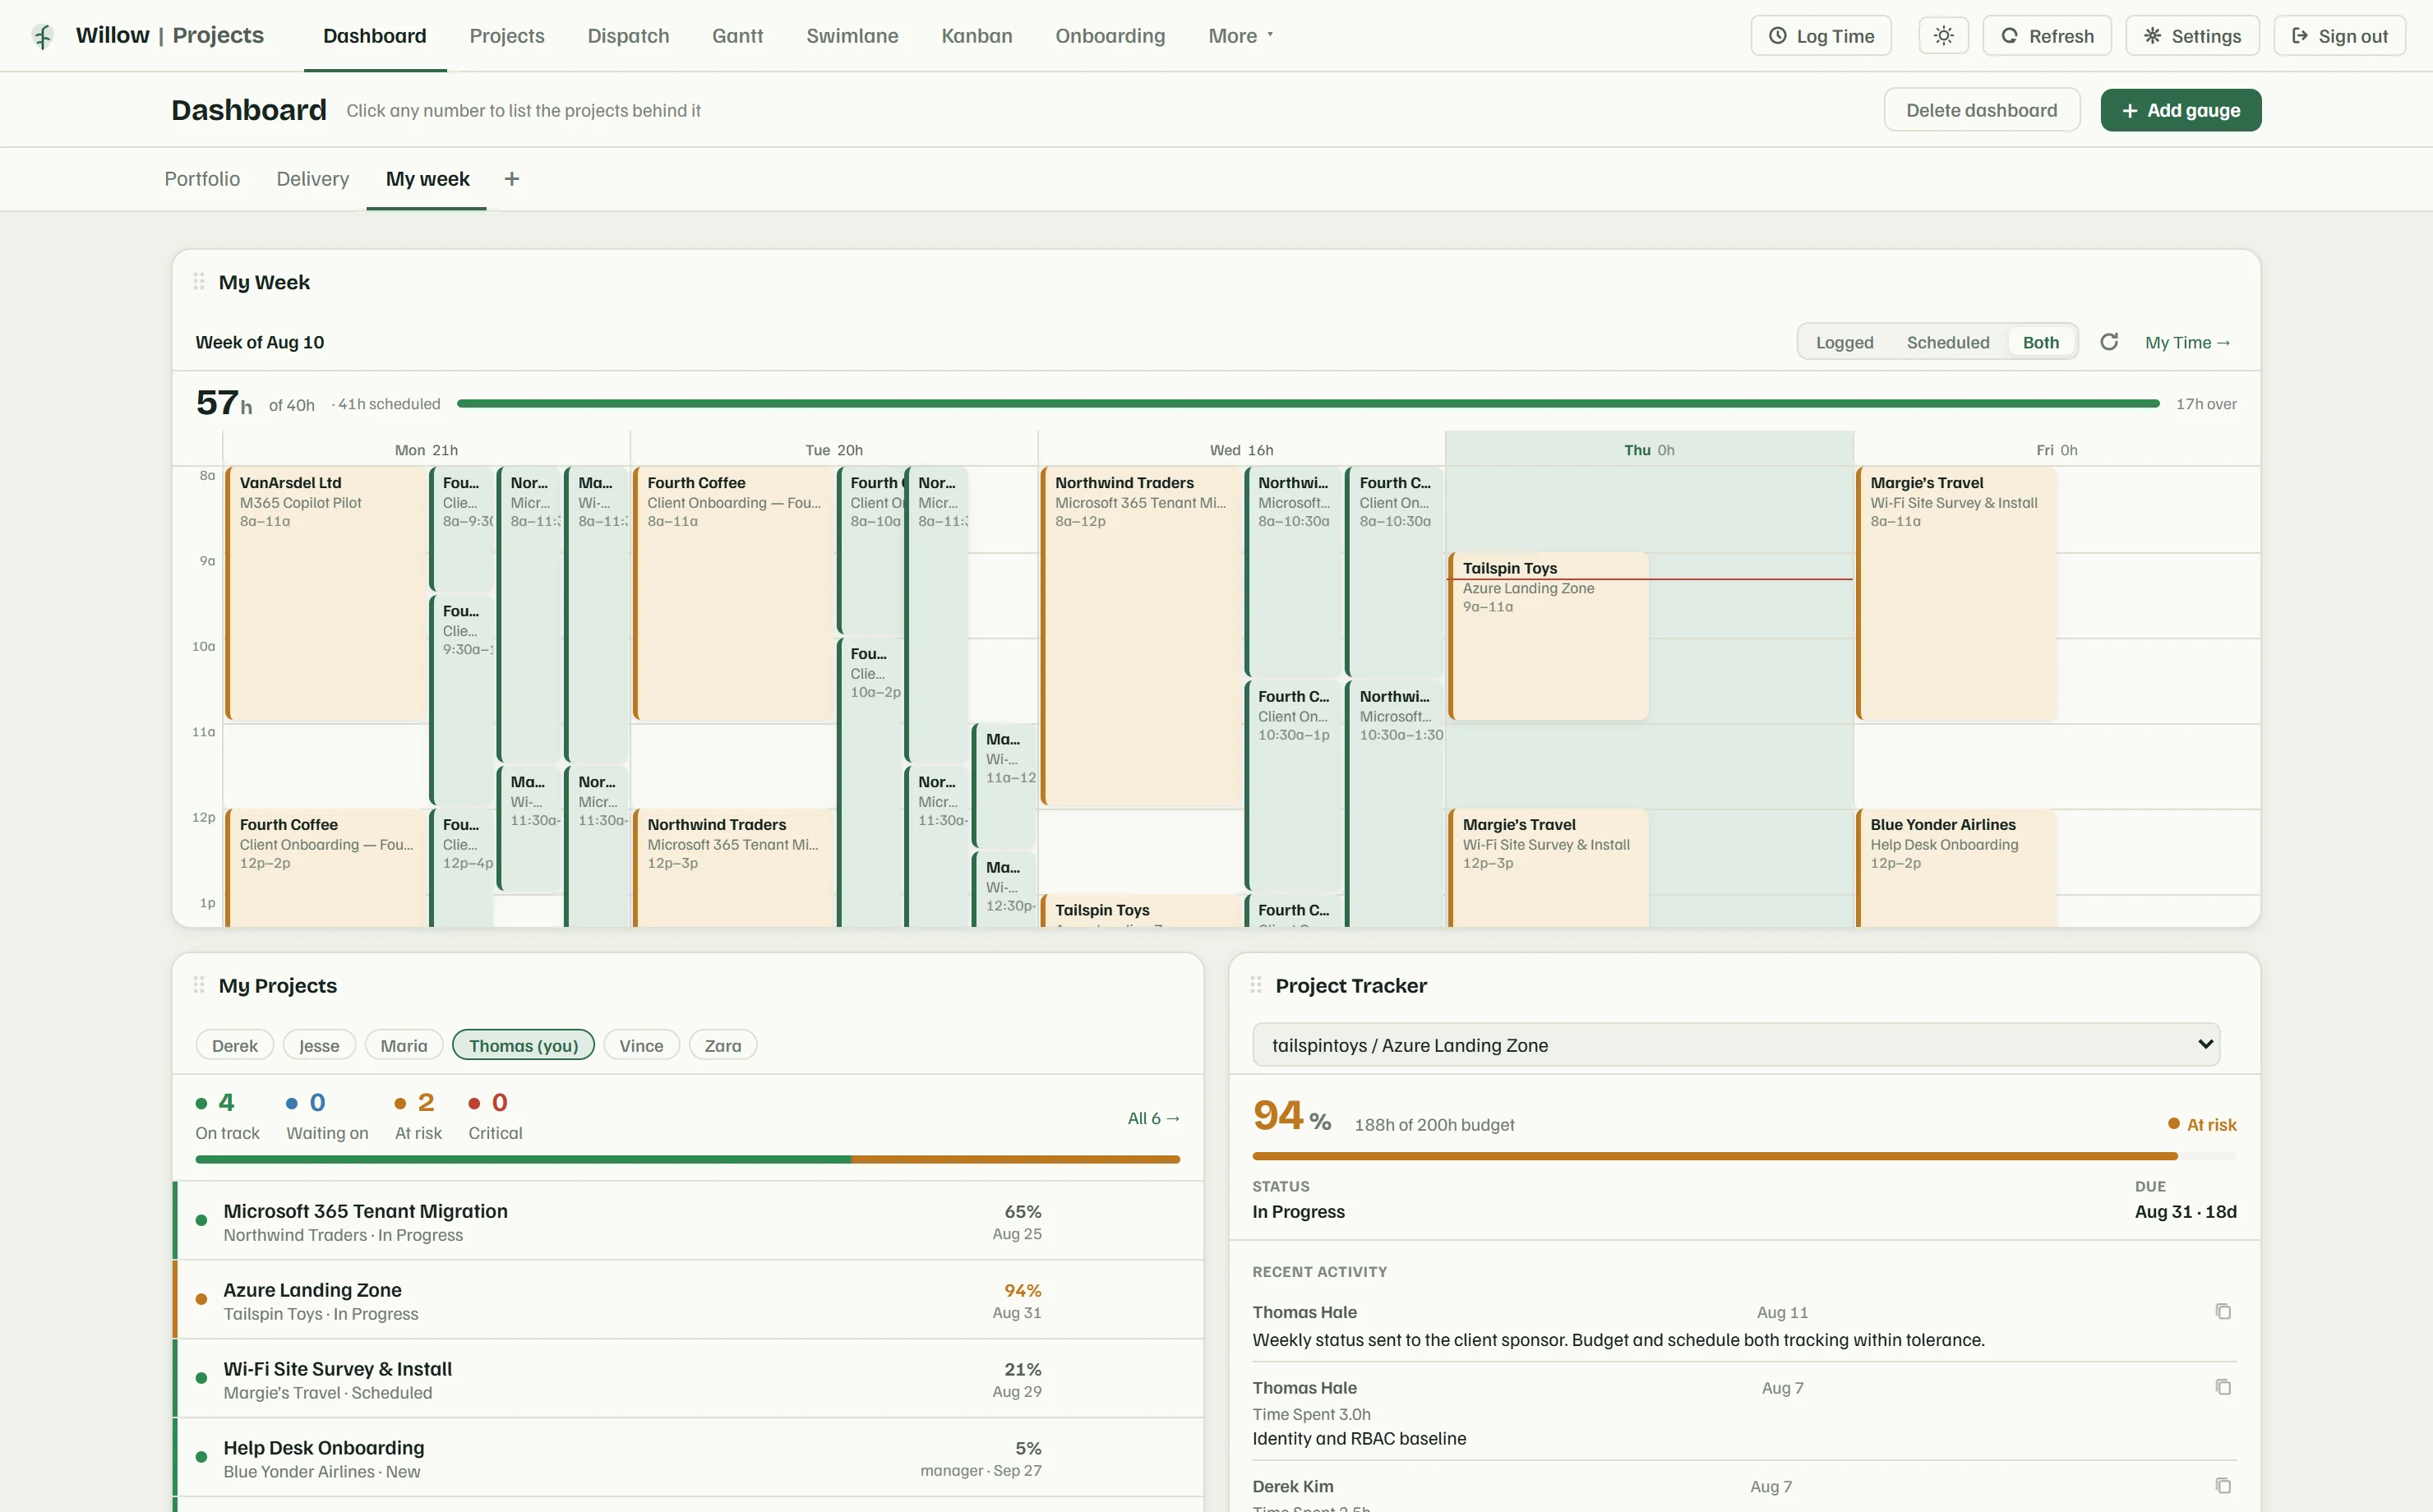Copy the Aug 11 Thomas Hale activity entry
The image size is (2433, 1512).
click(2223, 1311)
